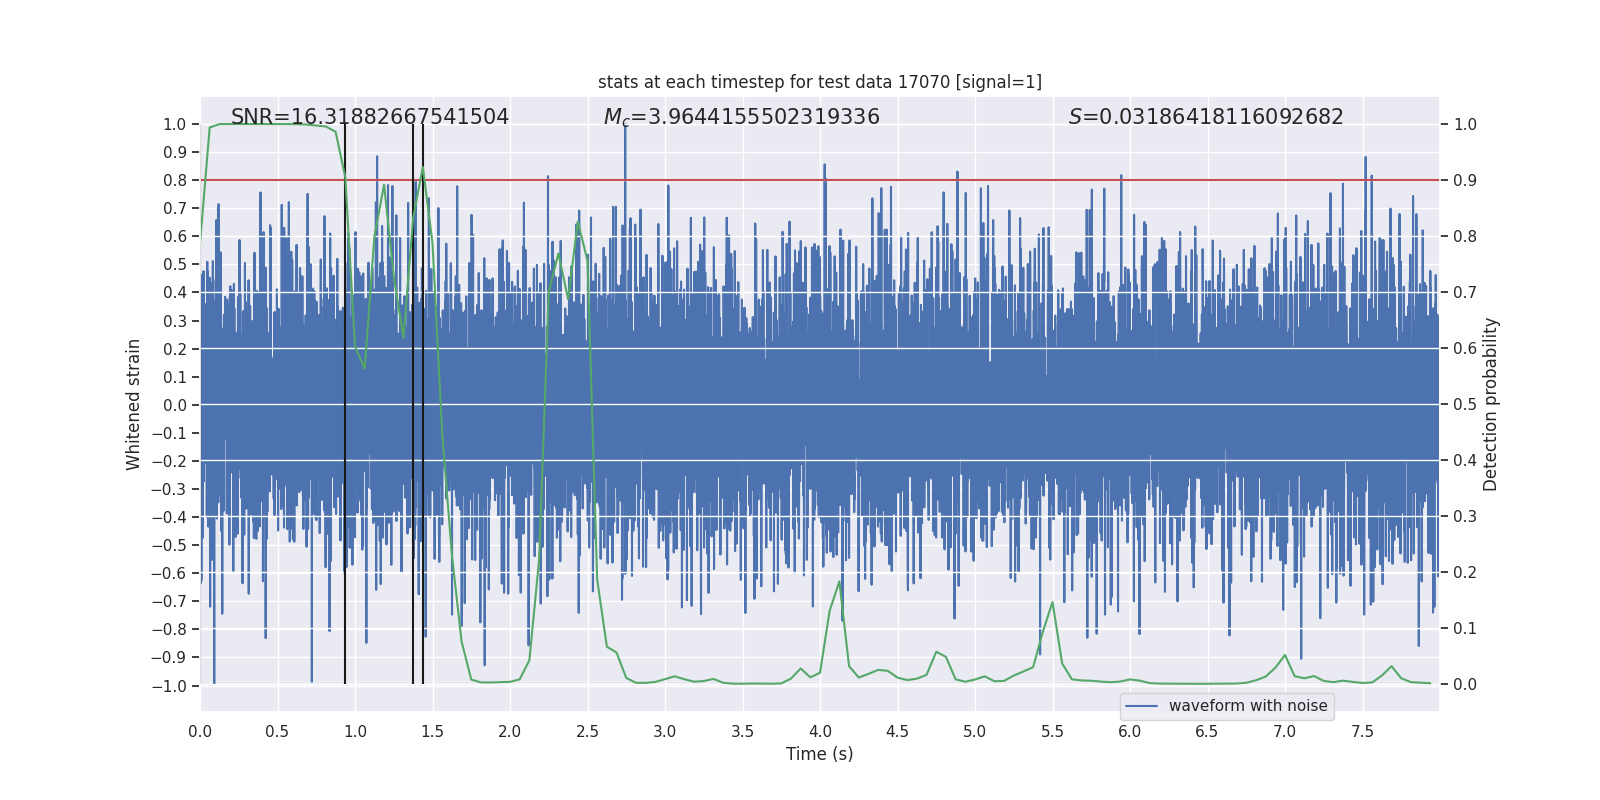
Task: Click the third black vertical marker near 1.5s
Action: 423,404
